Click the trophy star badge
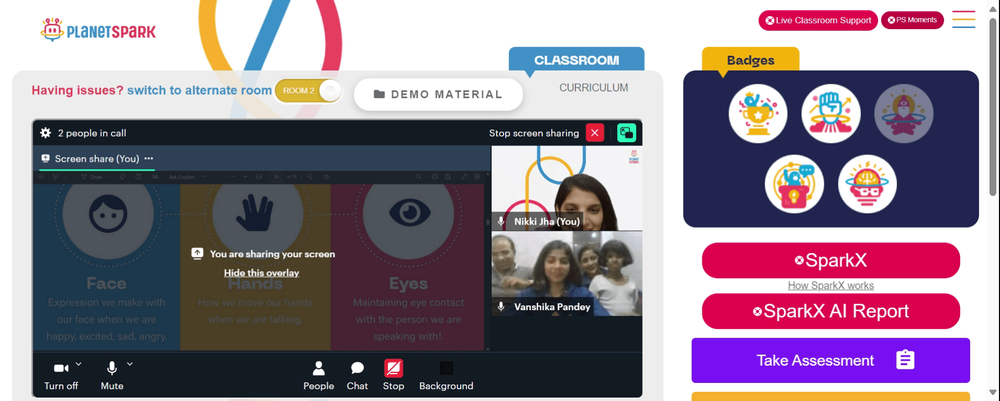This screenshot has width=1000, height=401. point(758,113)
